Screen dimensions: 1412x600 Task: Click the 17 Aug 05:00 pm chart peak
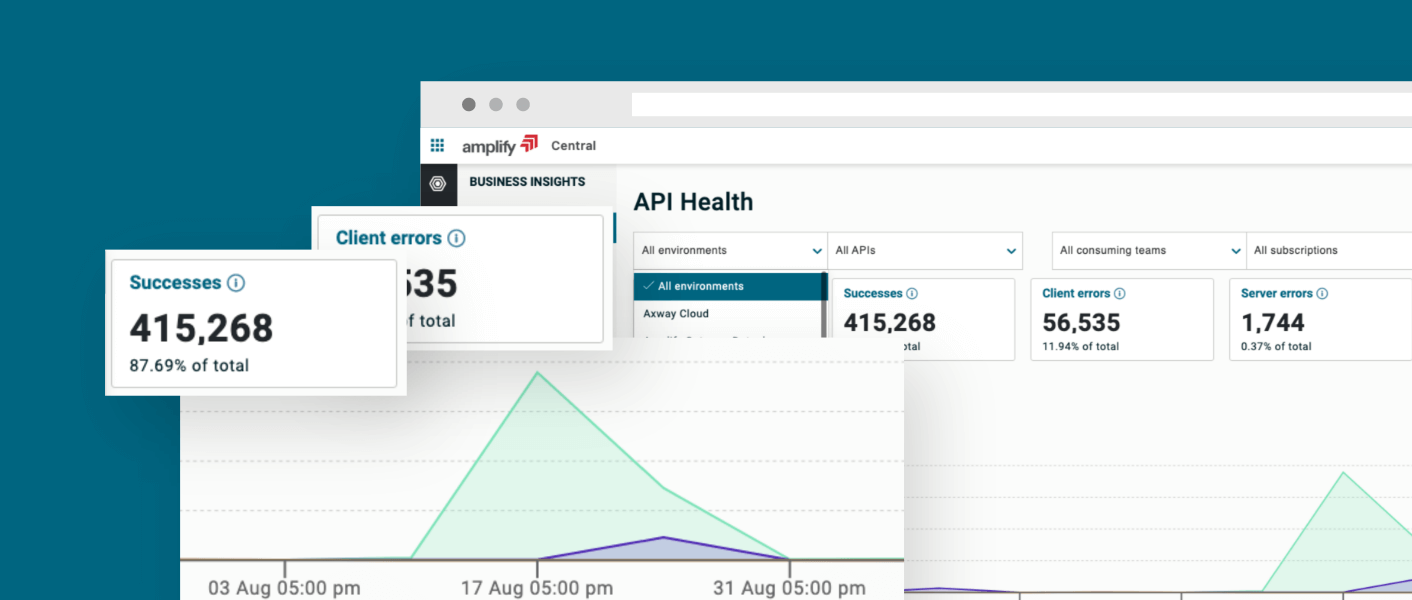pyautogui.click(x=538, y=373)
